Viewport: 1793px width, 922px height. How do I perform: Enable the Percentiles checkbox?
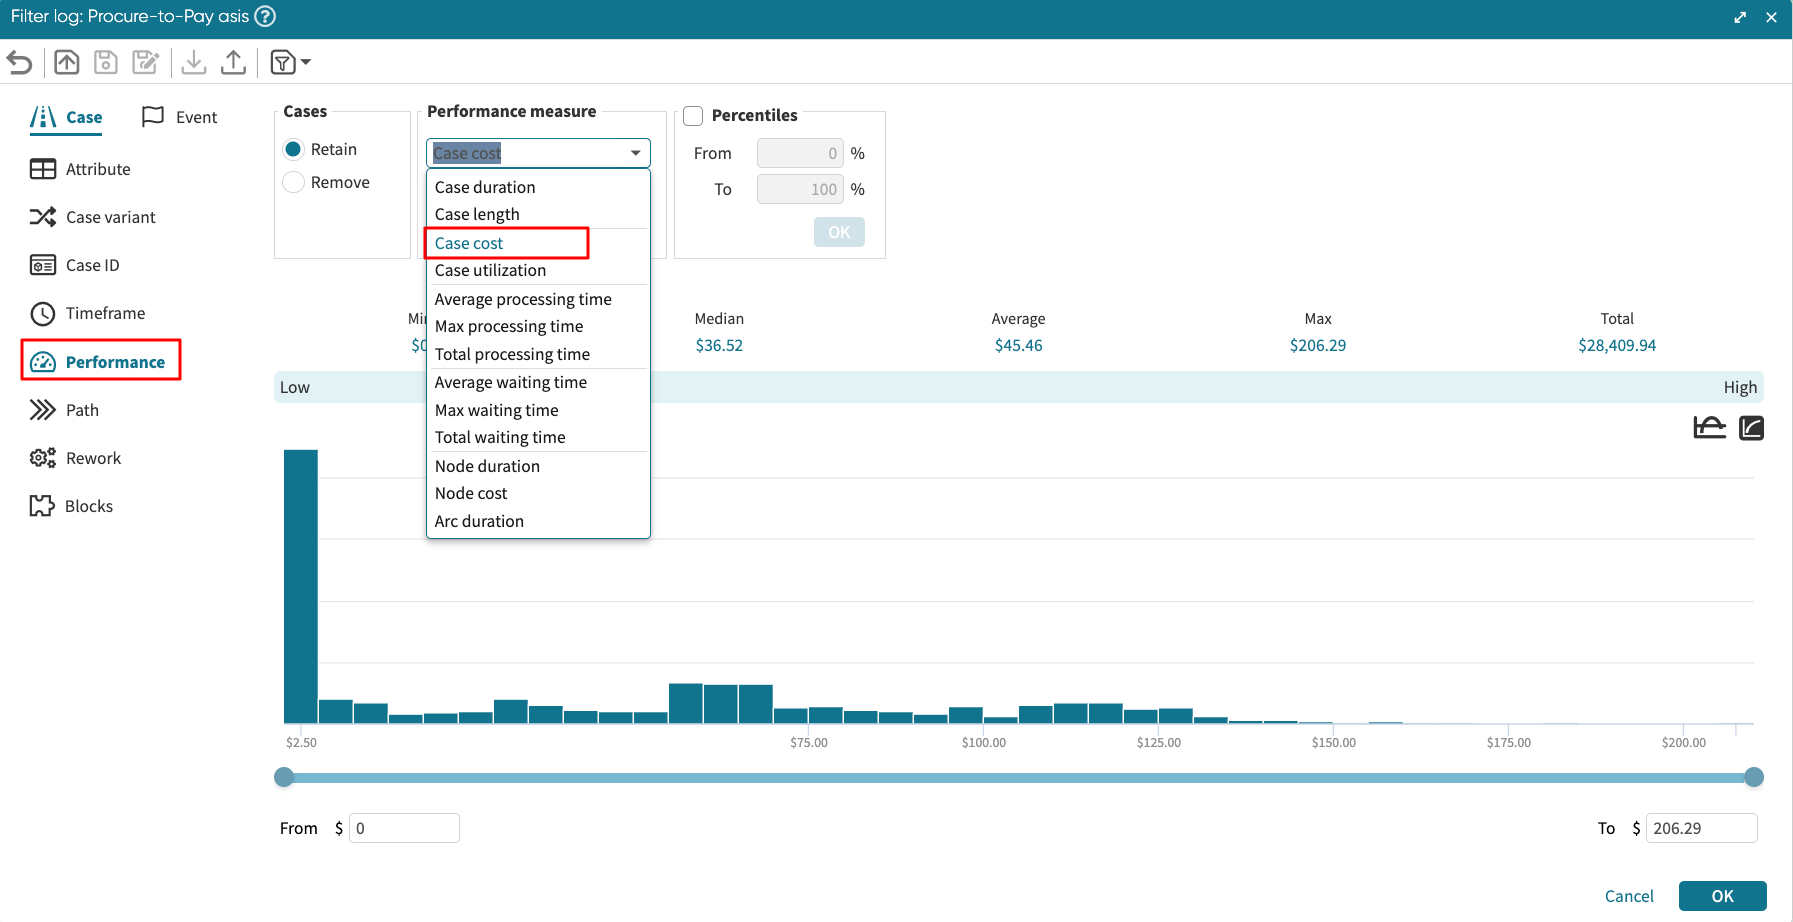point(693,115)
